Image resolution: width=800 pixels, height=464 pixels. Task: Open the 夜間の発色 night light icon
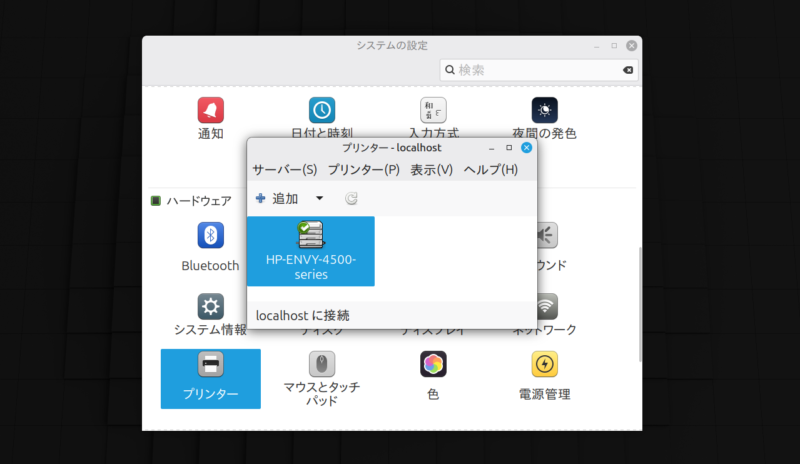click(545, 110)
